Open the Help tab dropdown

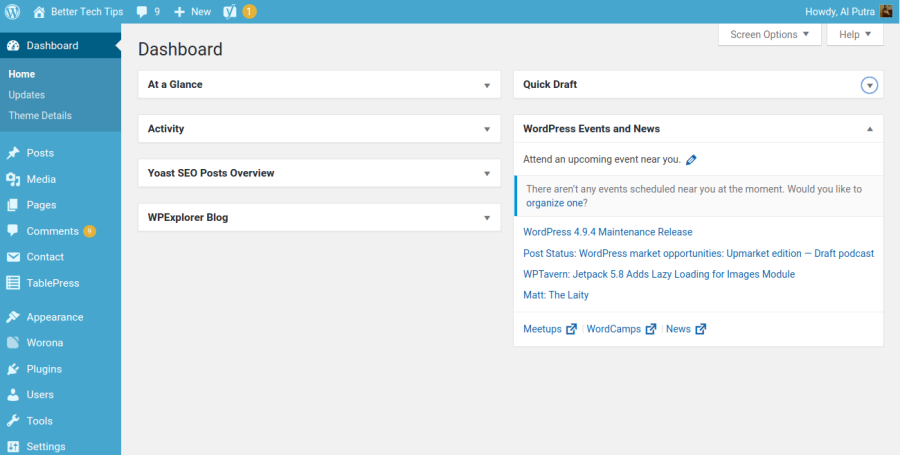(x=855, y=34)
